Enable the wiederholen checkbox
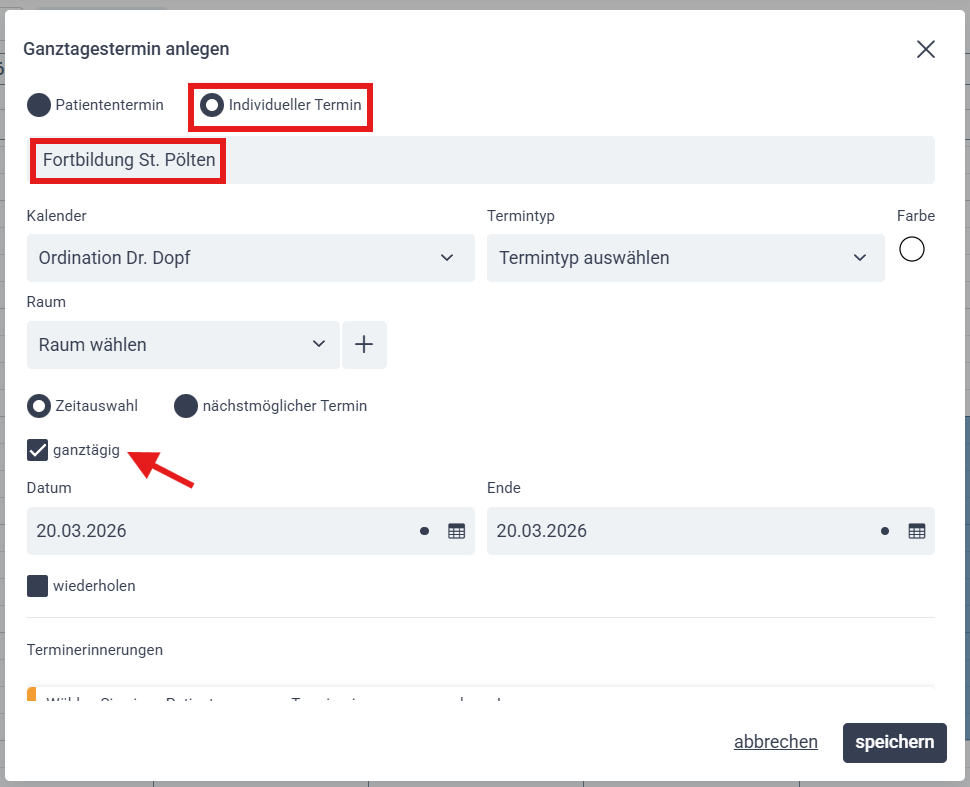This screenshot has height=787, width=970. tap(38, 586)
